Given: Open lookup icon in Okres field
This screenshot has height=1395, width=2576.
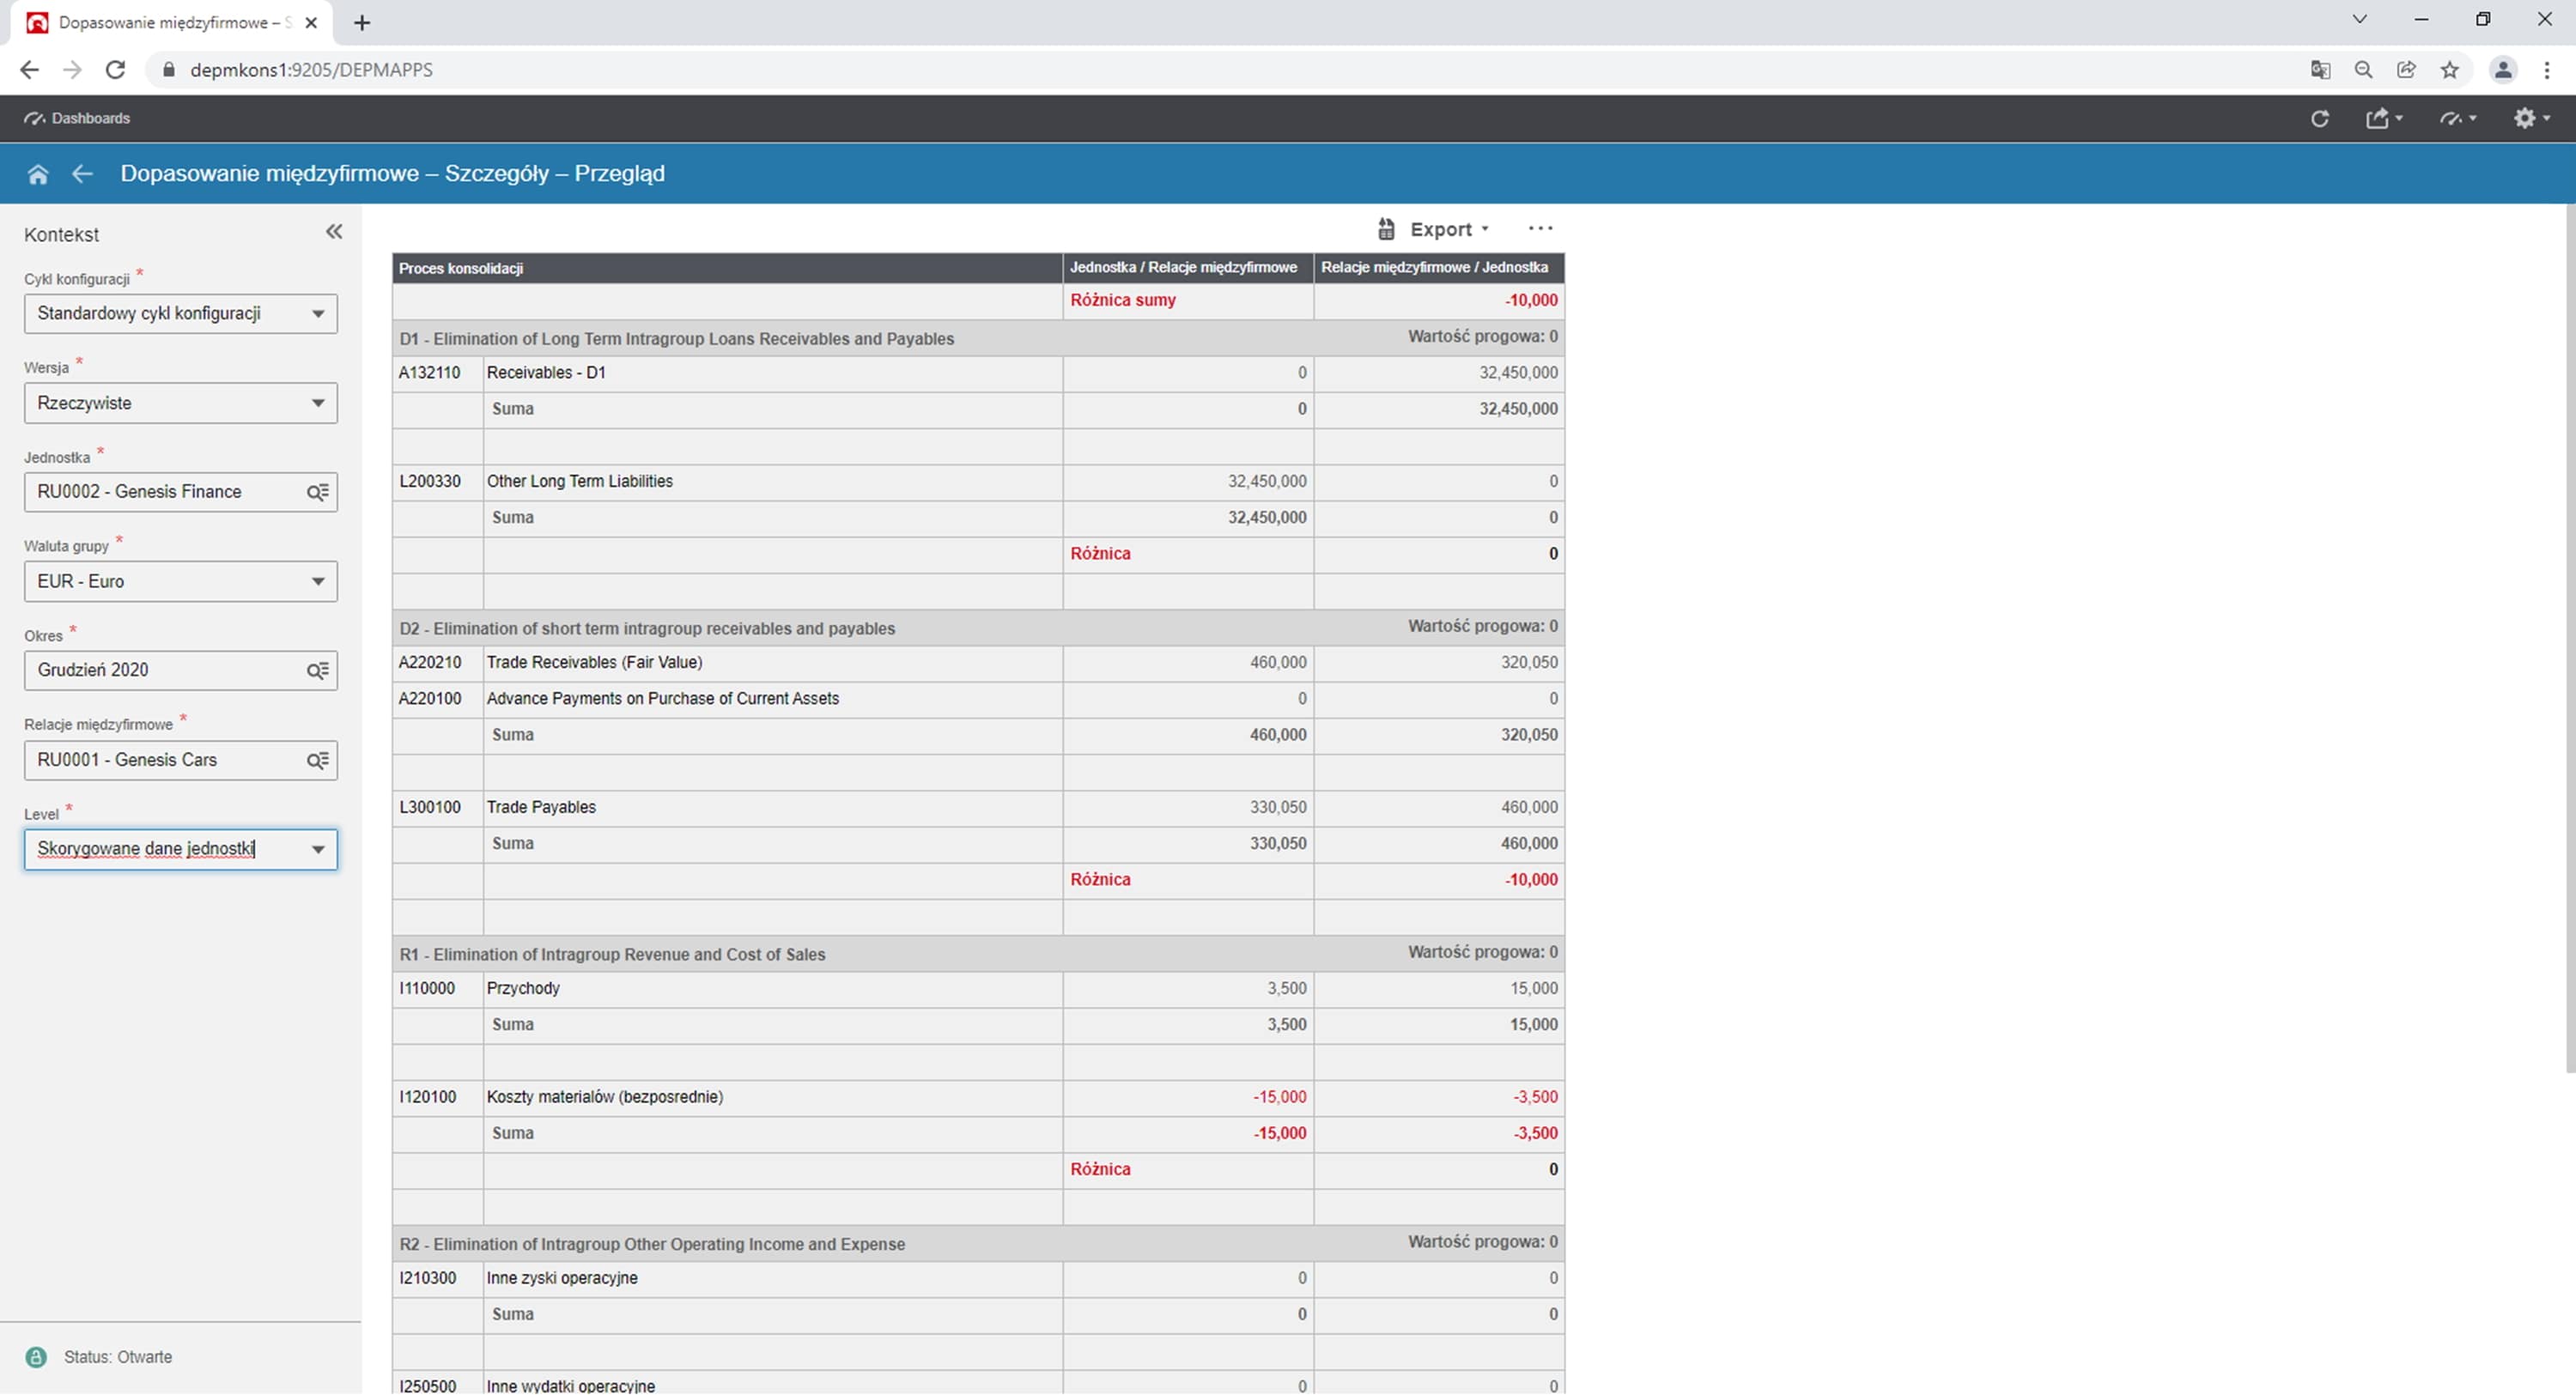Looking at the screenshot, I should [317, 671].
